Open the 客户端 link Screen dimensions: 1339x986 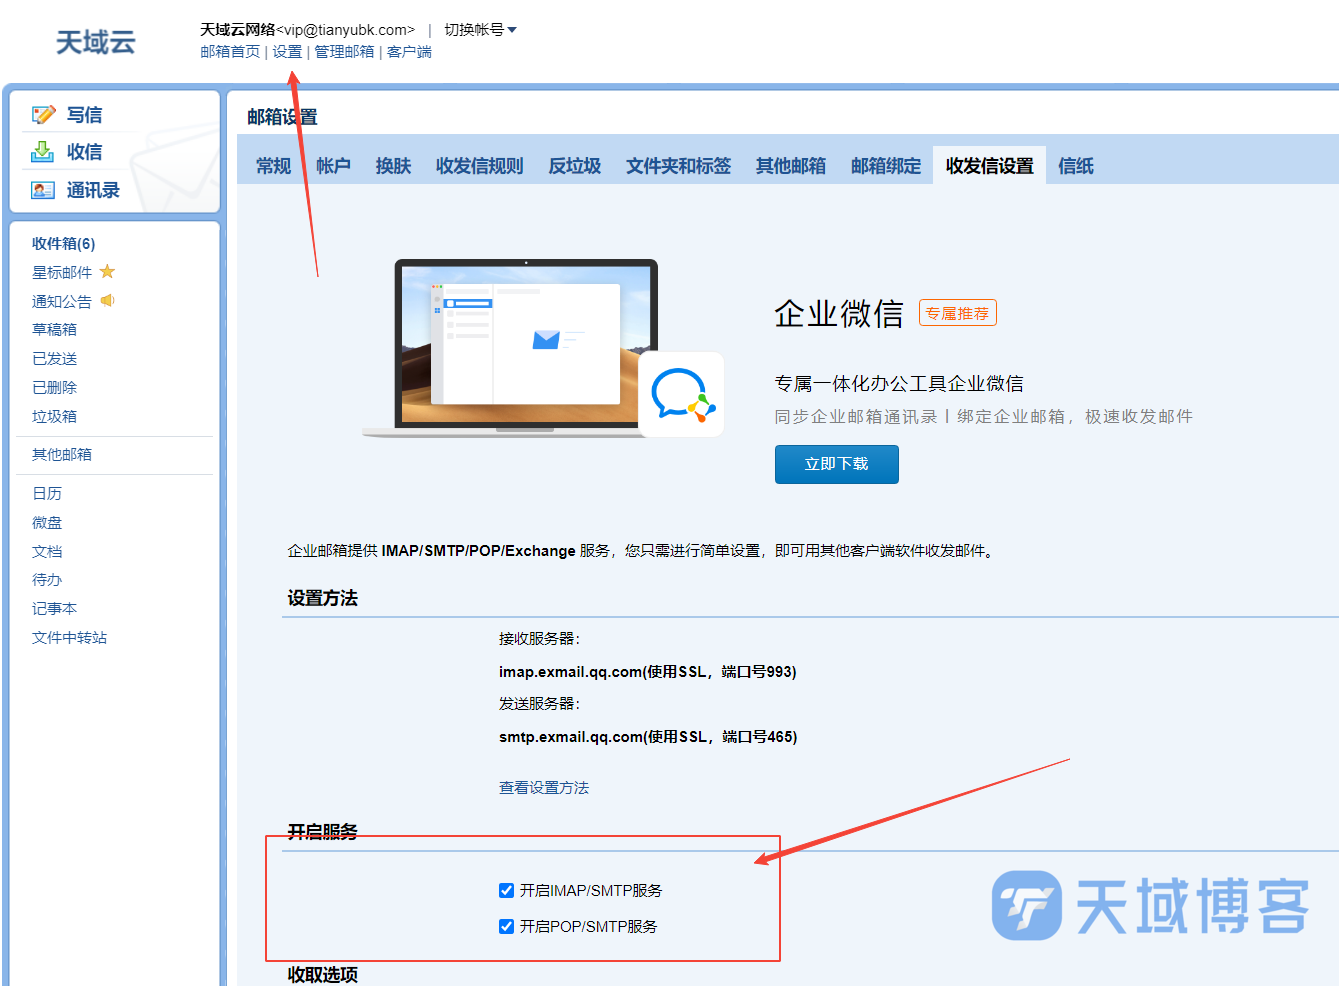click(409, 52)
